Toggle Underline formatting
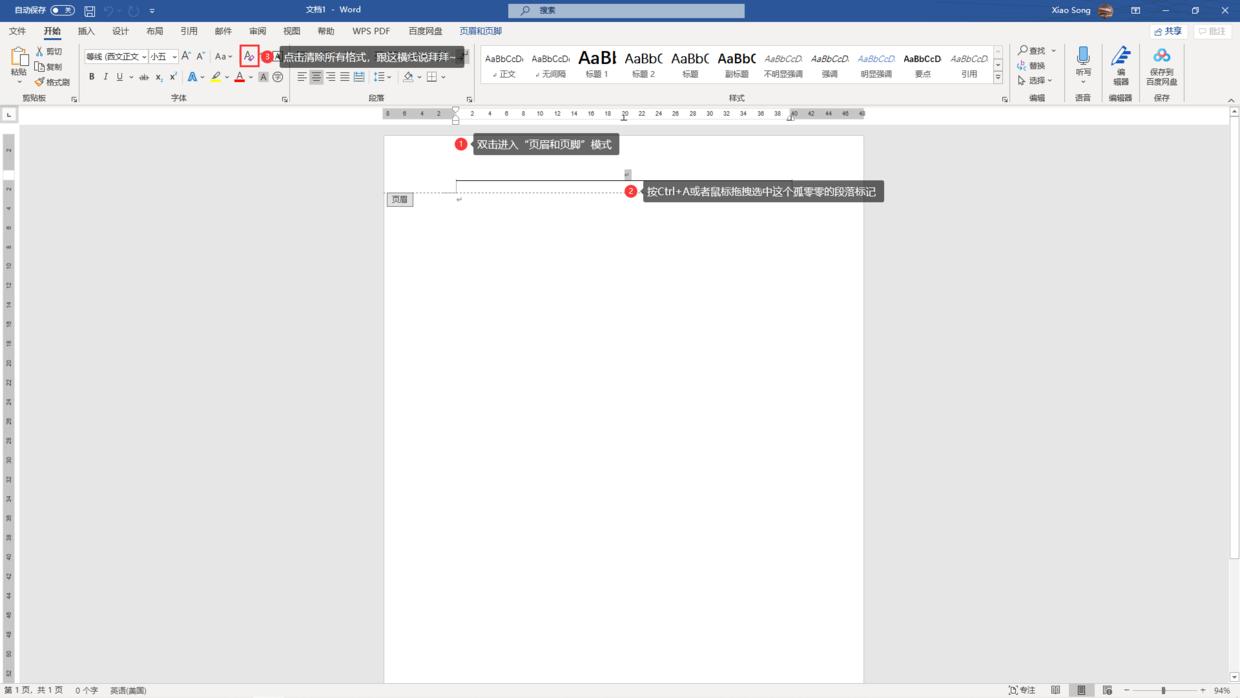 [x=119, y=77]
